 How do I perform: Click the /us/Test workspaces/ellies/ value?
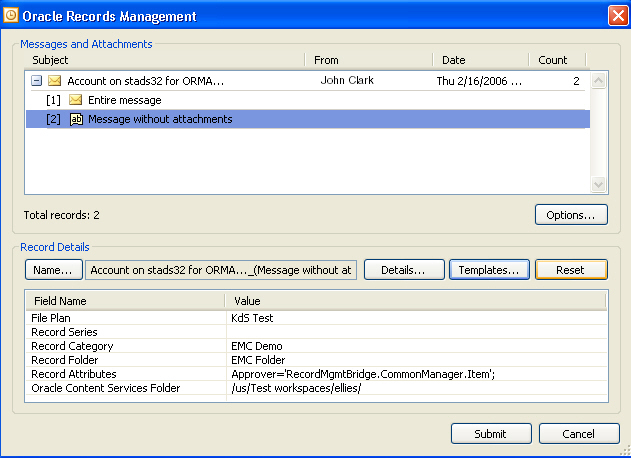[x=296, y=388]
